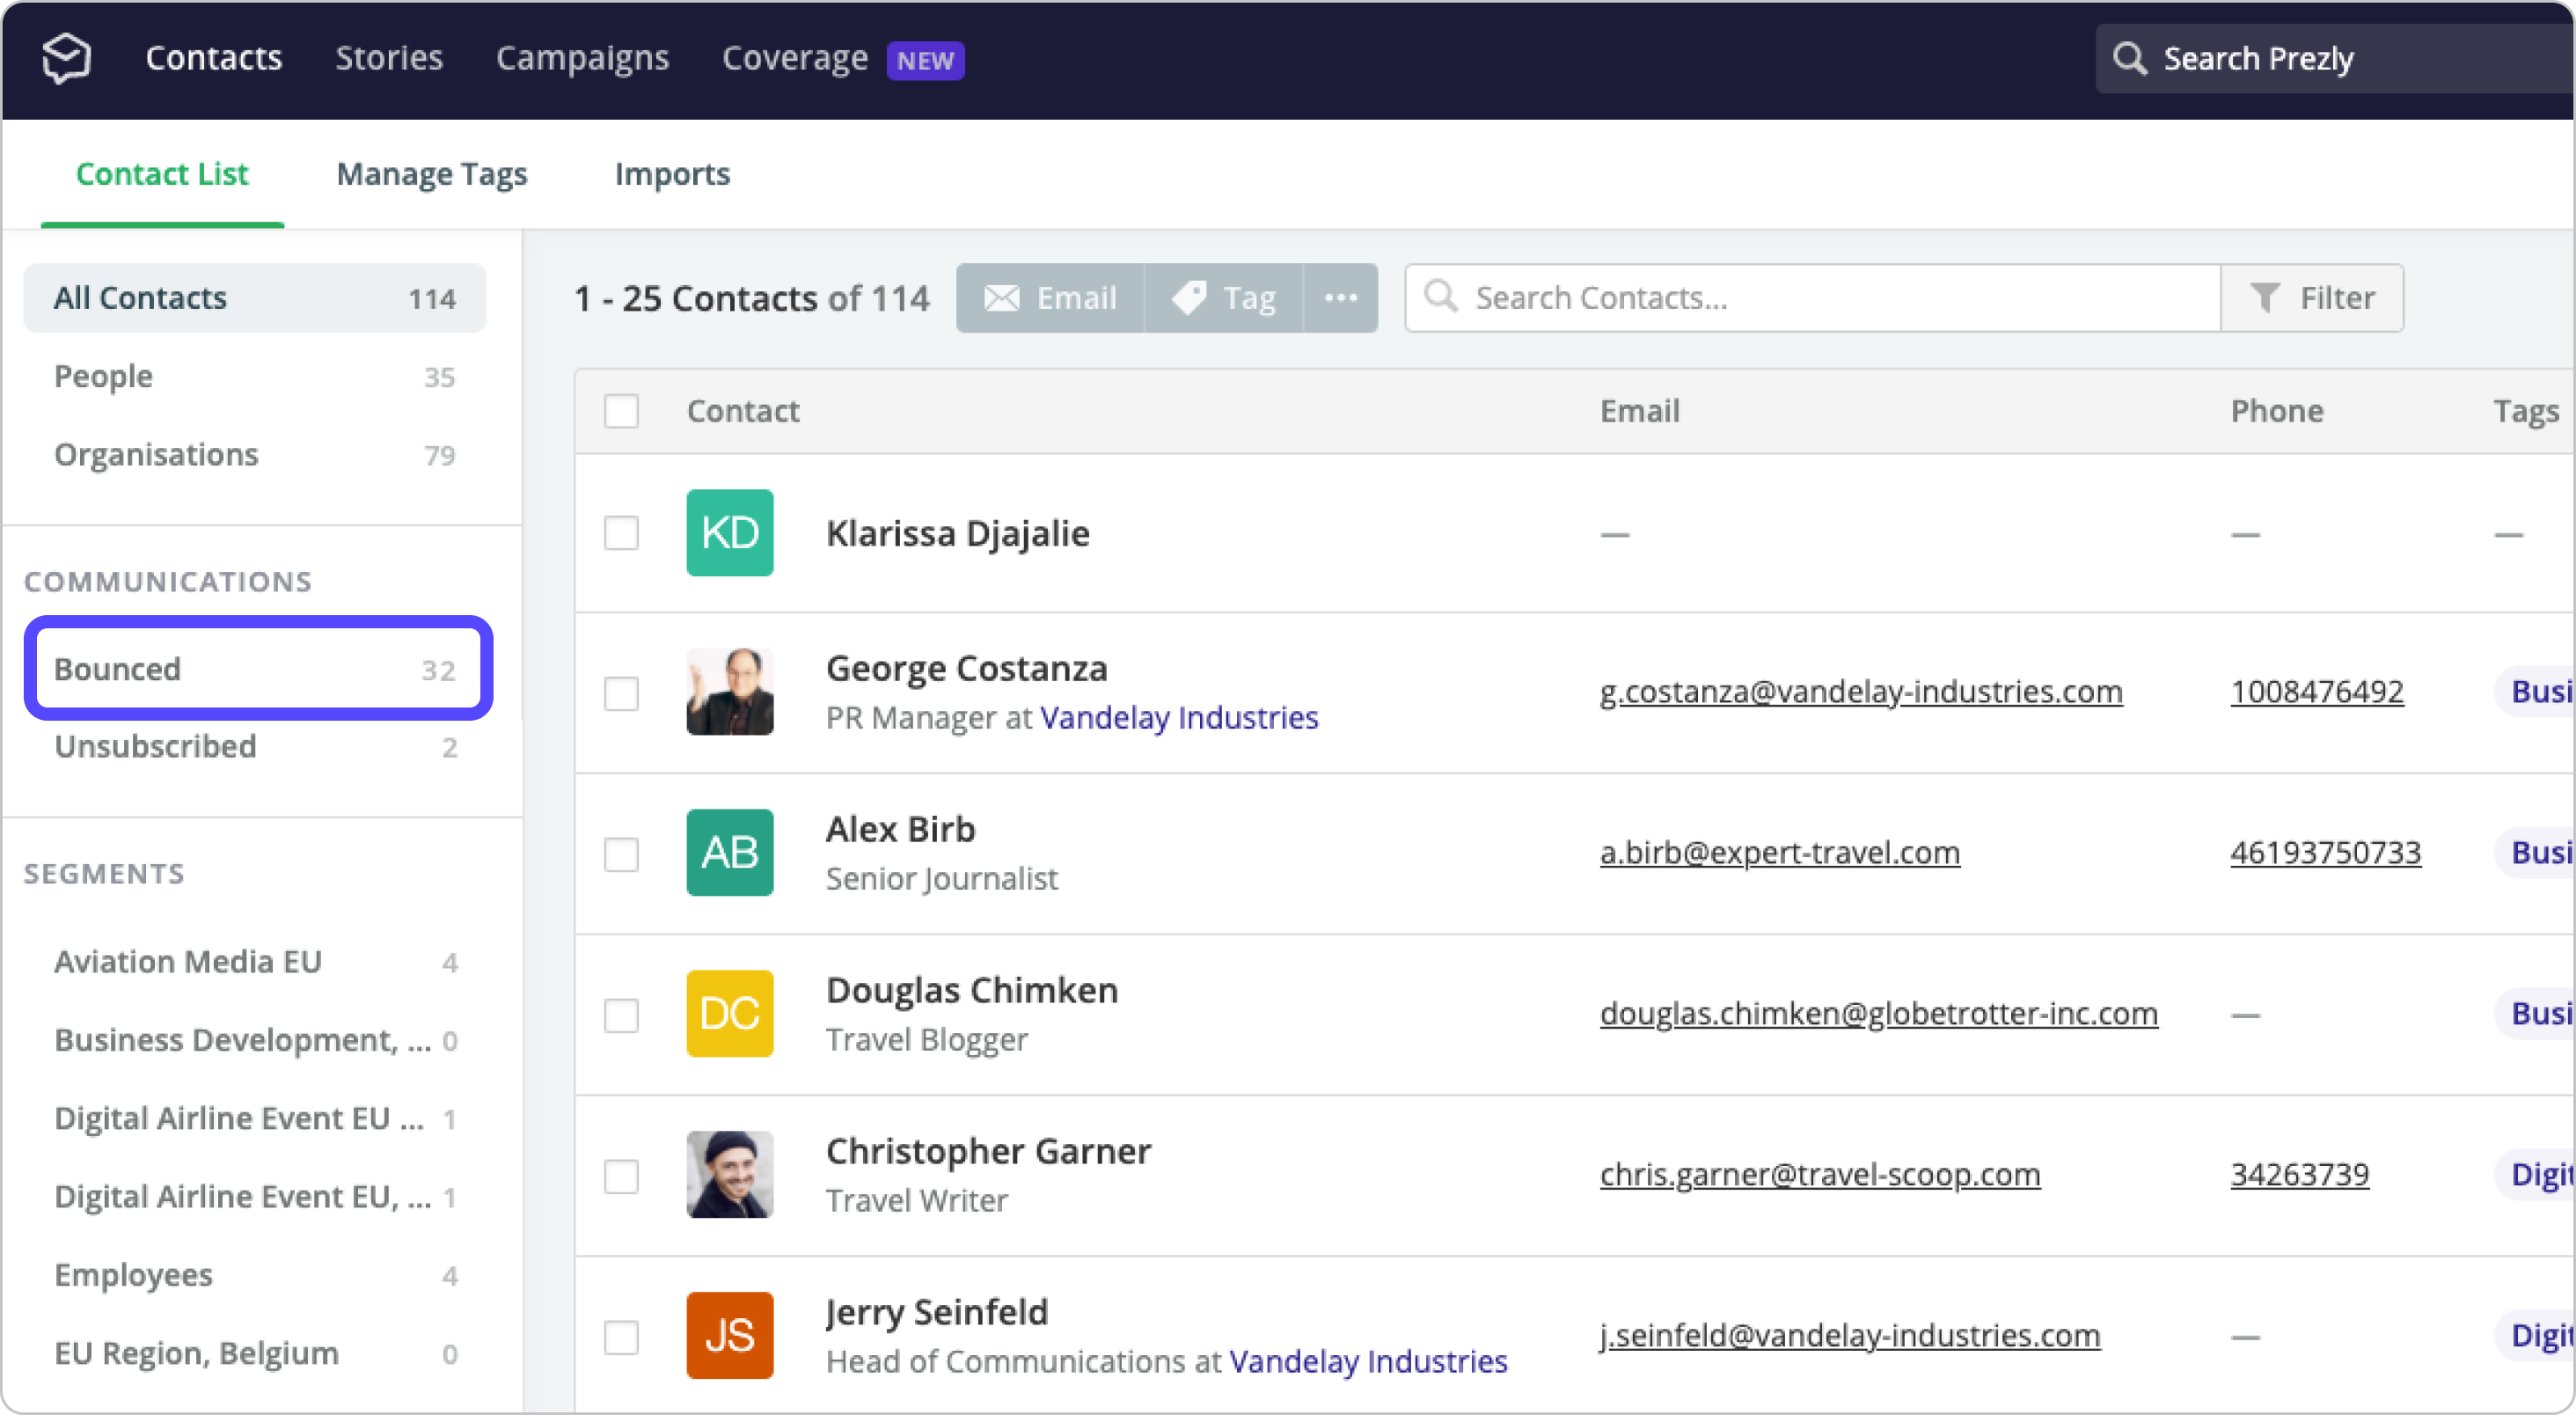The width and height of the screenshot is (2576, 1415).
Task: Open the Aviation Media EU segment
Action: point(255,961)
